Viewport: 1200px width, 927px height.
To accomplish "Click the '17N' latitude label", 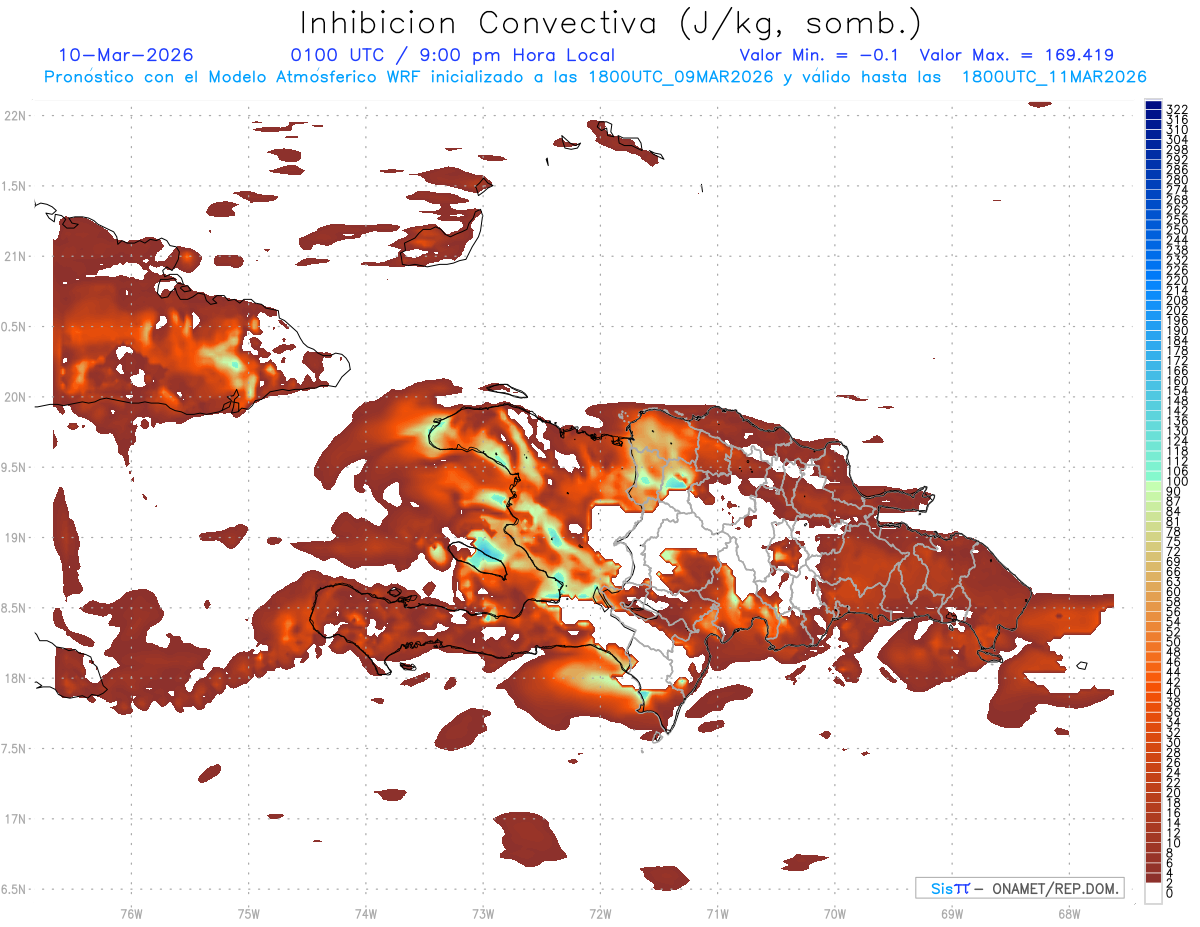I will [16, 819].
